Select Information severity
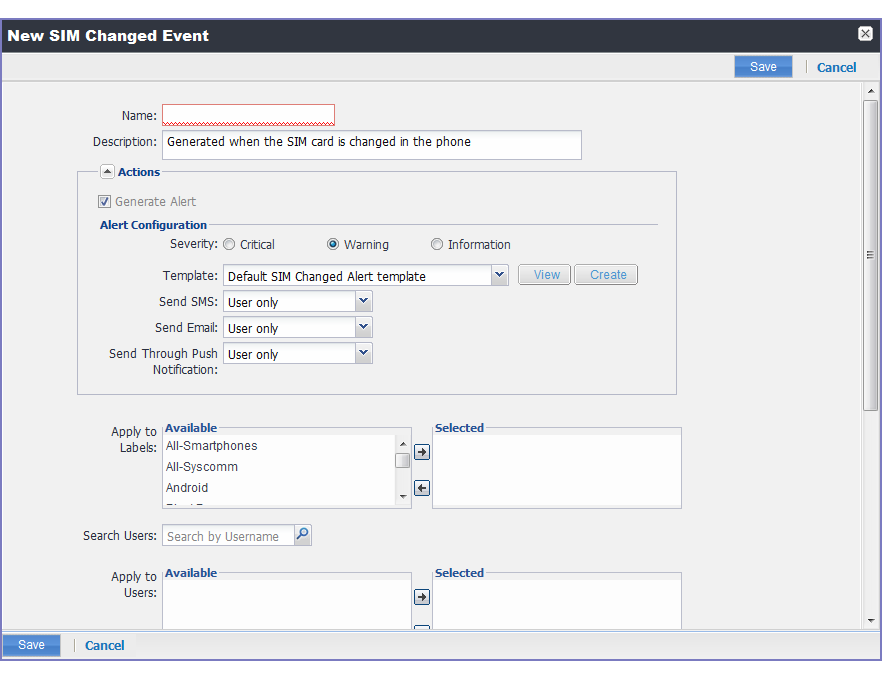Image resolution: width=882 pixels, height=677 pixels. (x=437, y=244)
